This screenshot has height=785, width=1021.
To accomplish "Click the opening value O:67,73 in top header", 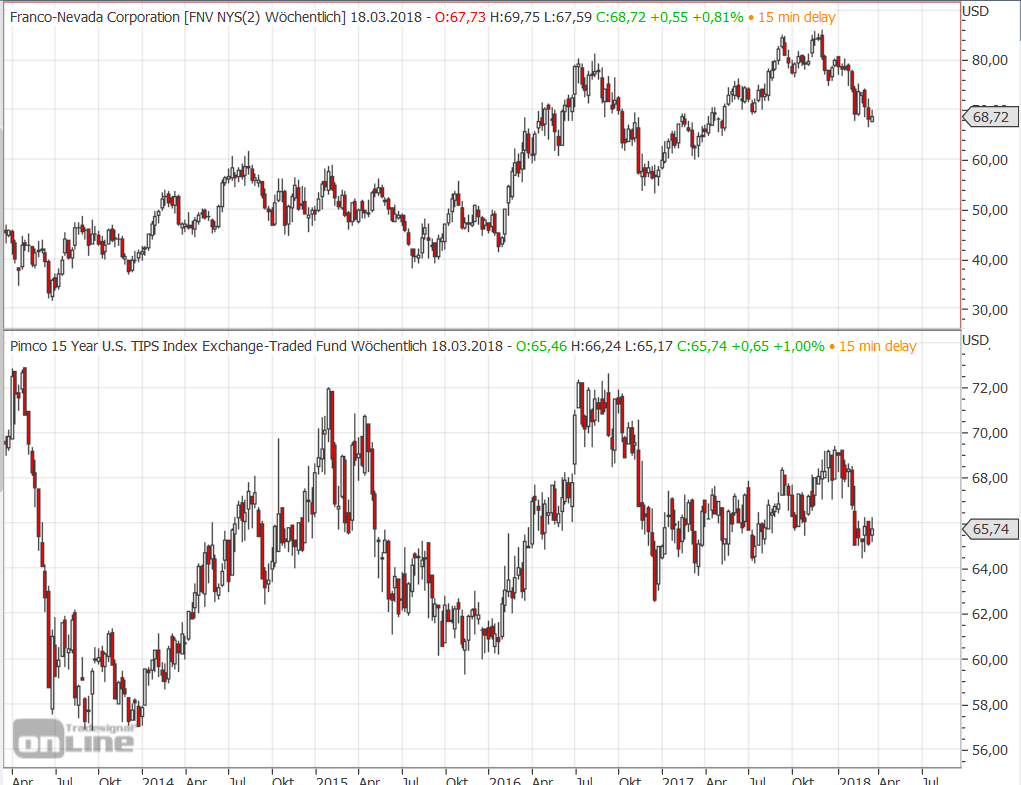I will [x=460, y=18].
